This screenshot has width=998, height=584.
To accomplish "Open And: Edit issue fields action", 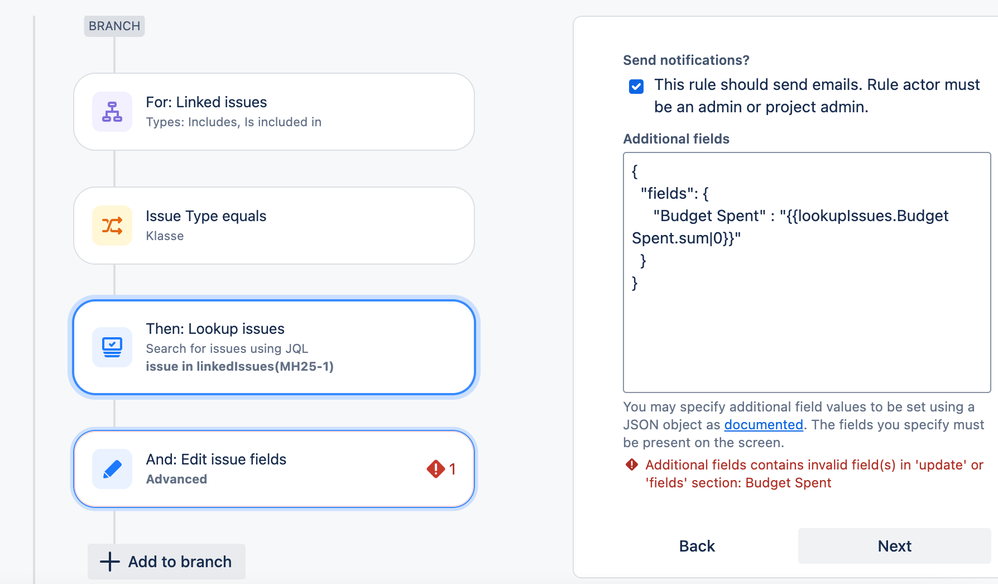I will coord(274,469).
